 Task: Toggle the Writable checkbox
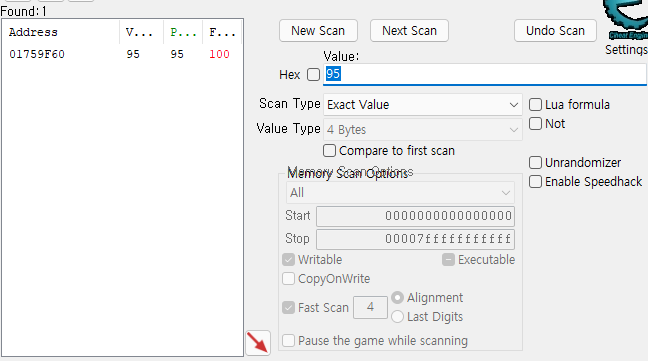pyautogui.click(x=288, y=260)
